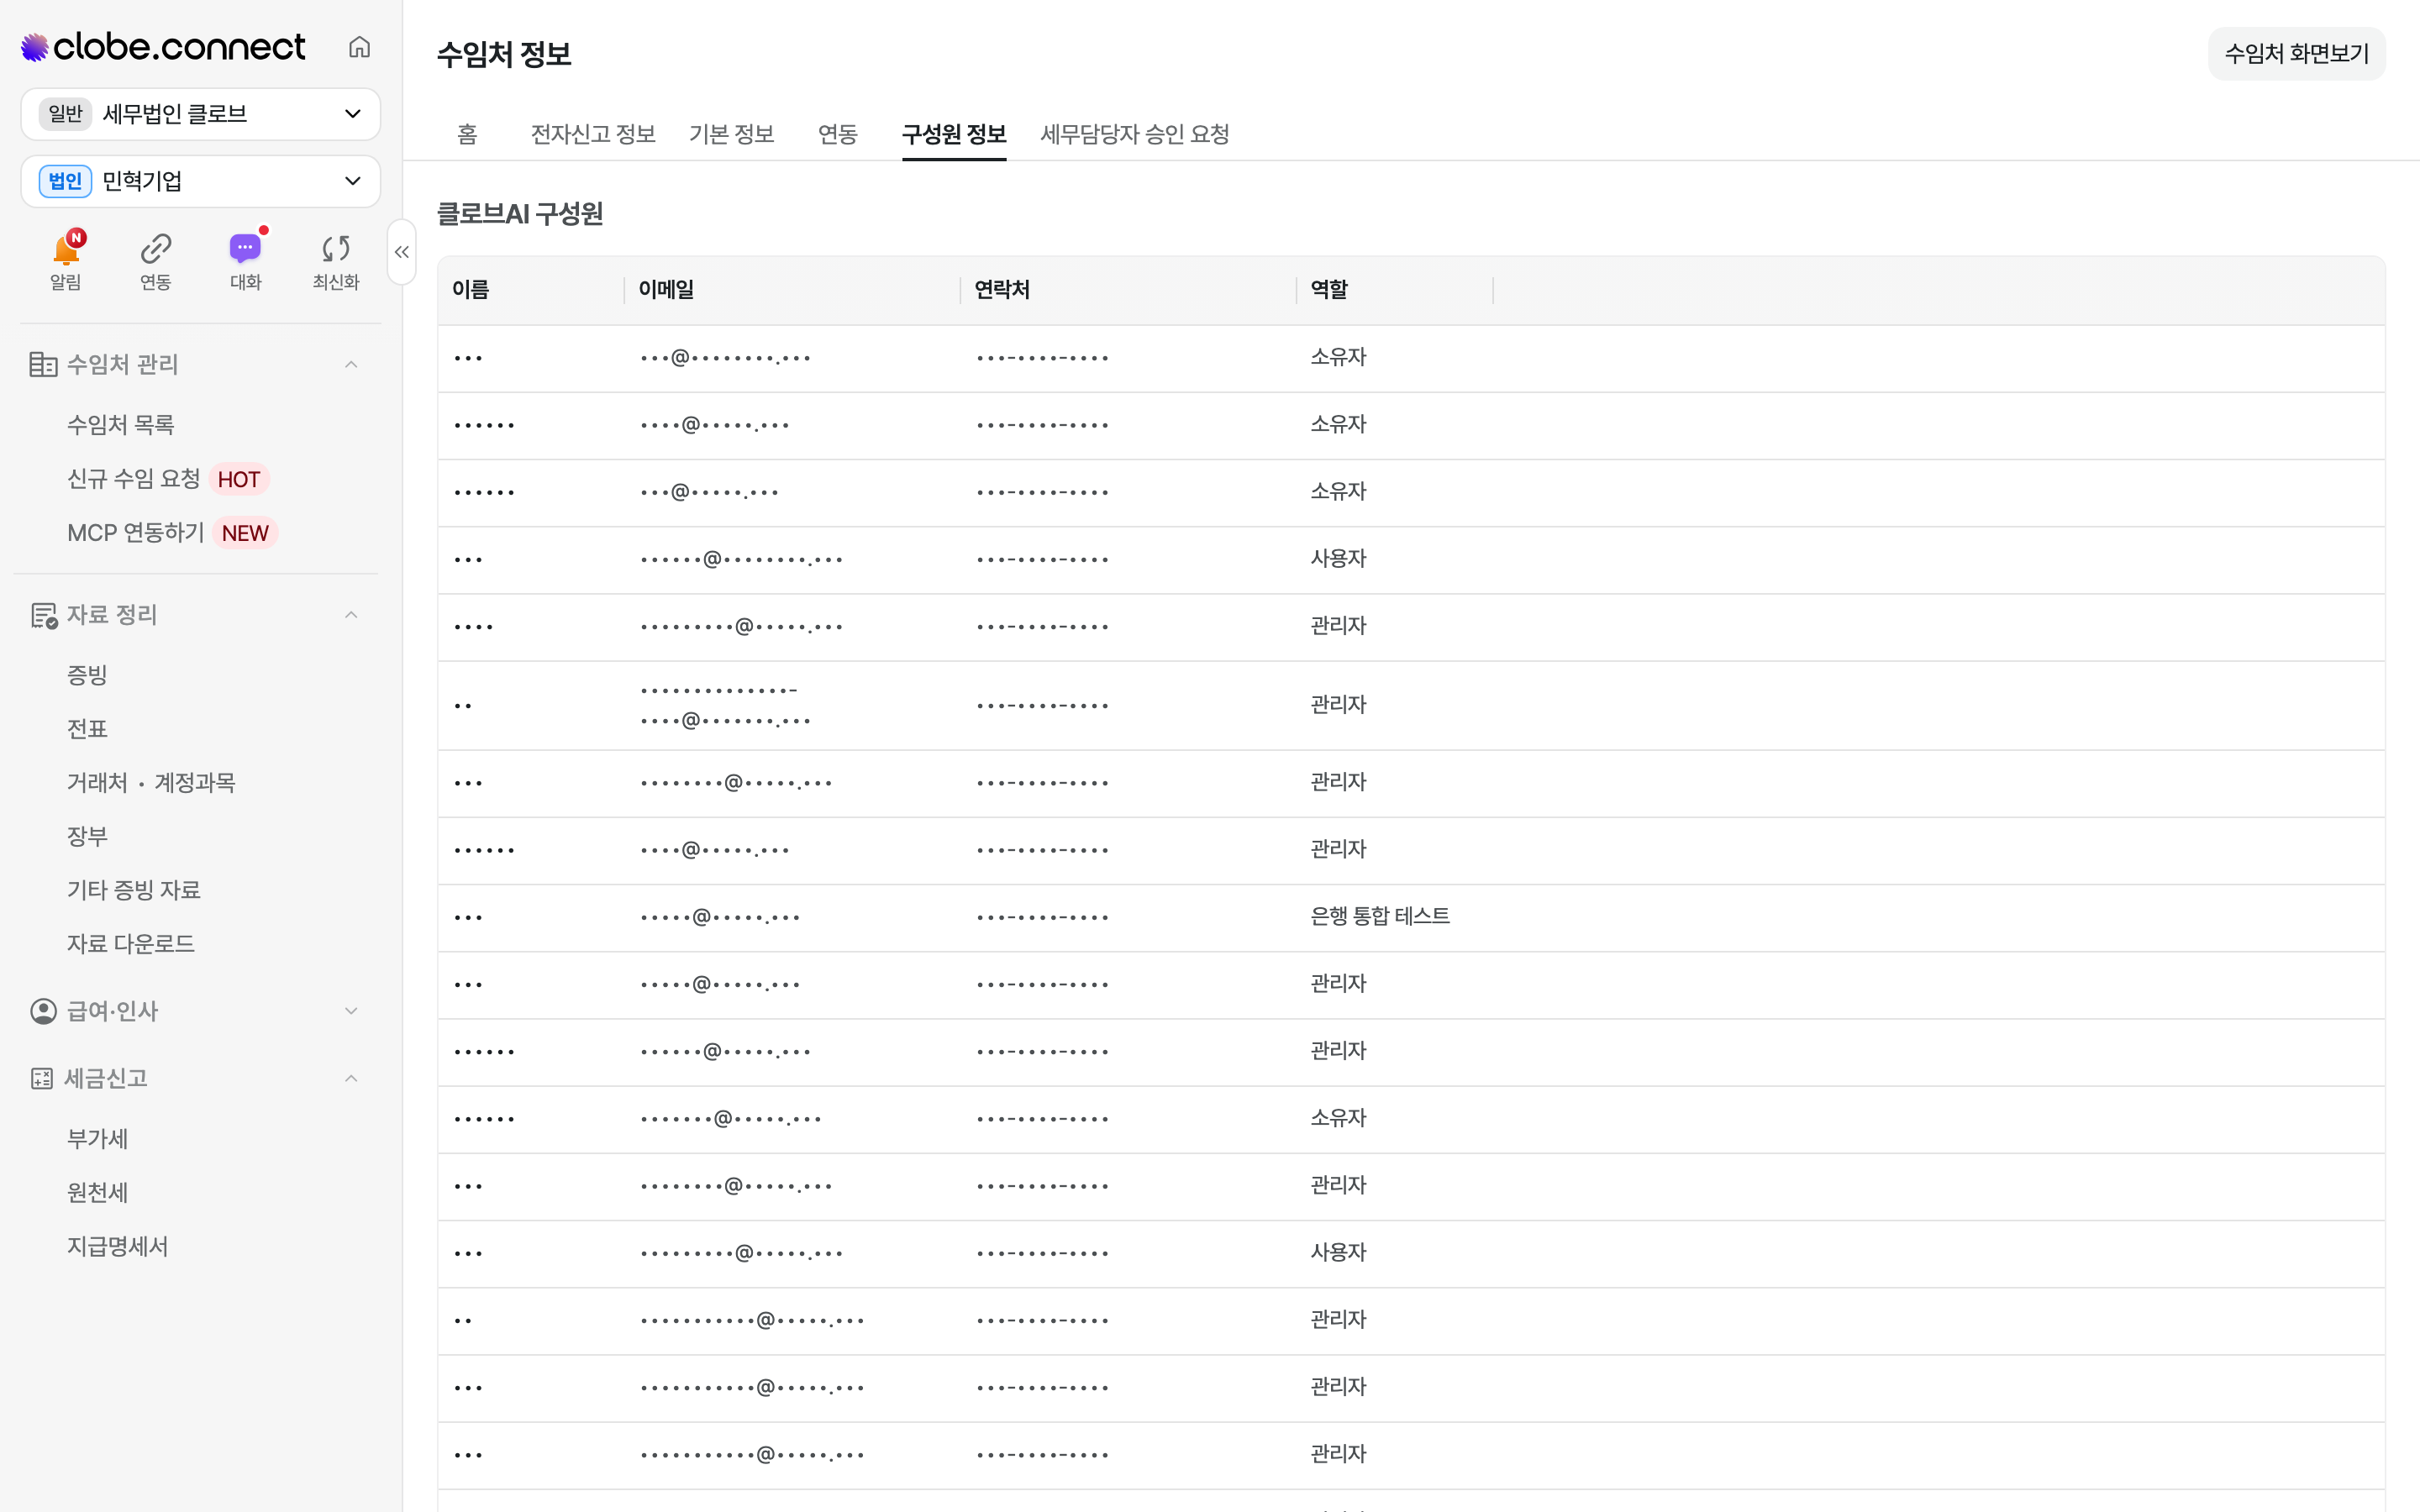Click the 세금신고 calculator icon
Viewport: 2420px width, 1512px height.
coord(42,1078)
